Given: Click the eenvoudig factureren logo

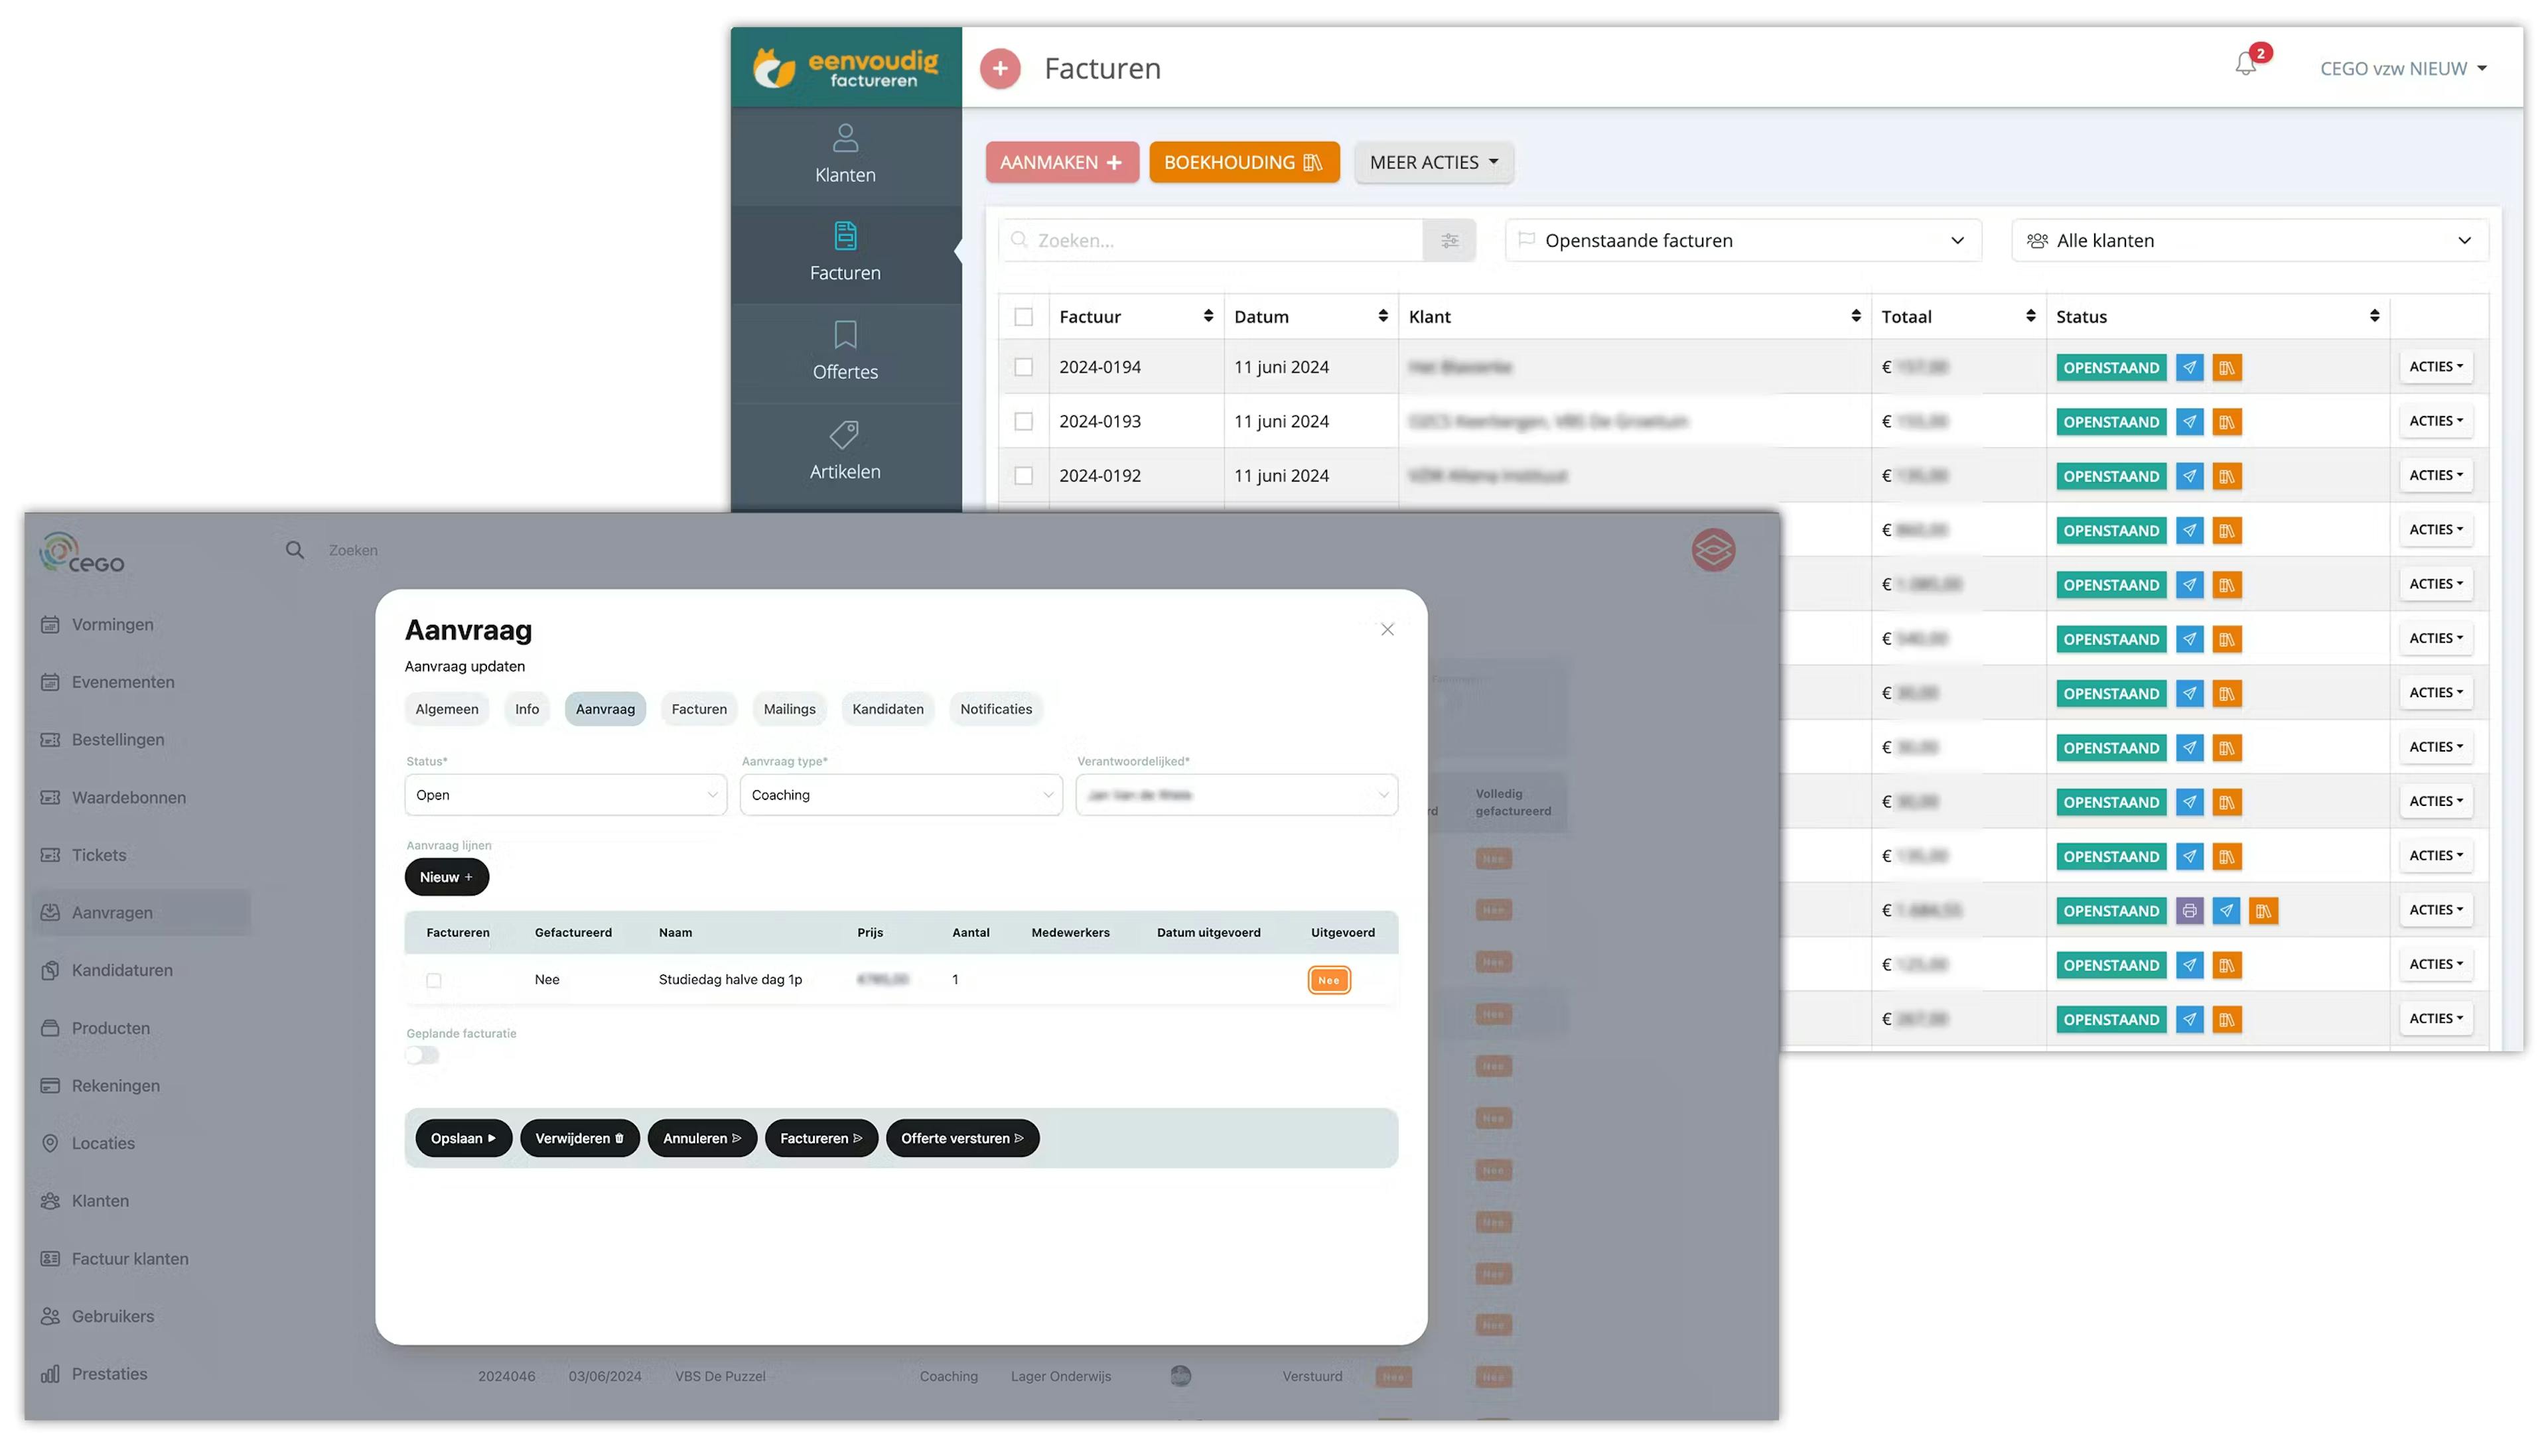Looking at the screenshot, I should (845, 67).
